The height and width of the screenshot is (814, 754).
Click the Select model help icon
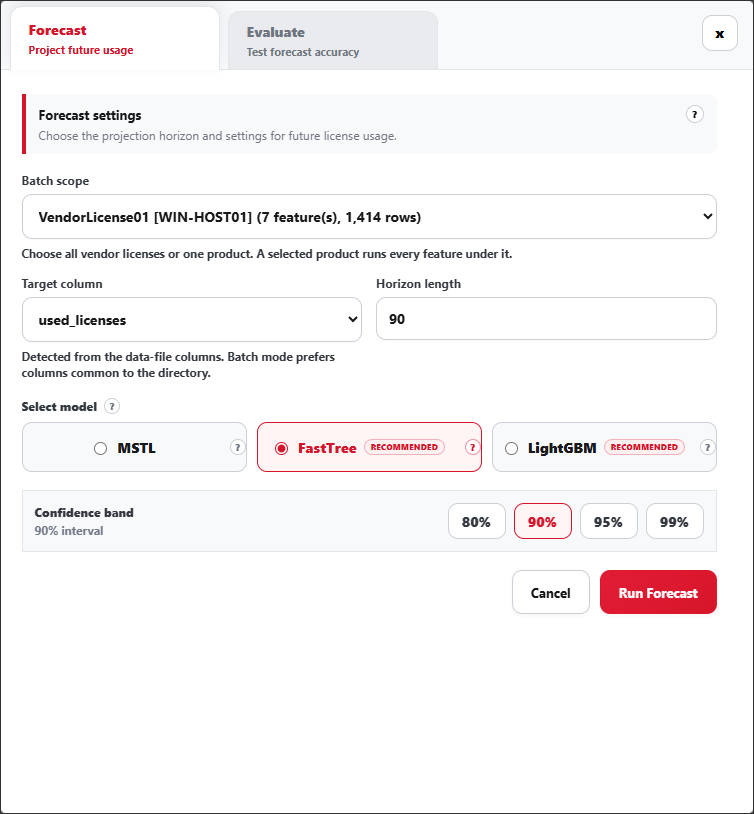[x=112, y=406]
